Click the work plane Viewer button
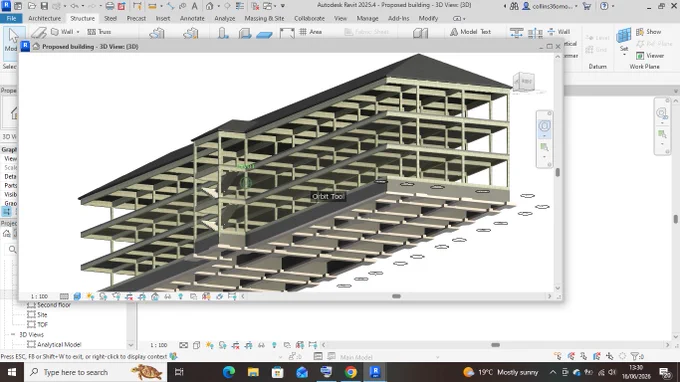This screenshot has width=680, height=382. (650, 56)
